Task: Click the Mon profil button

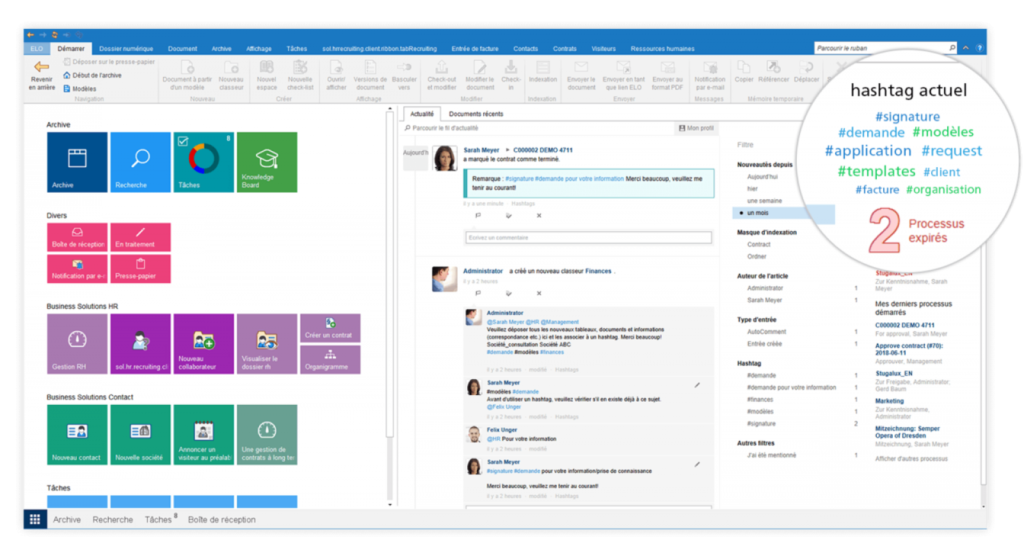Action: click(697, 128)
